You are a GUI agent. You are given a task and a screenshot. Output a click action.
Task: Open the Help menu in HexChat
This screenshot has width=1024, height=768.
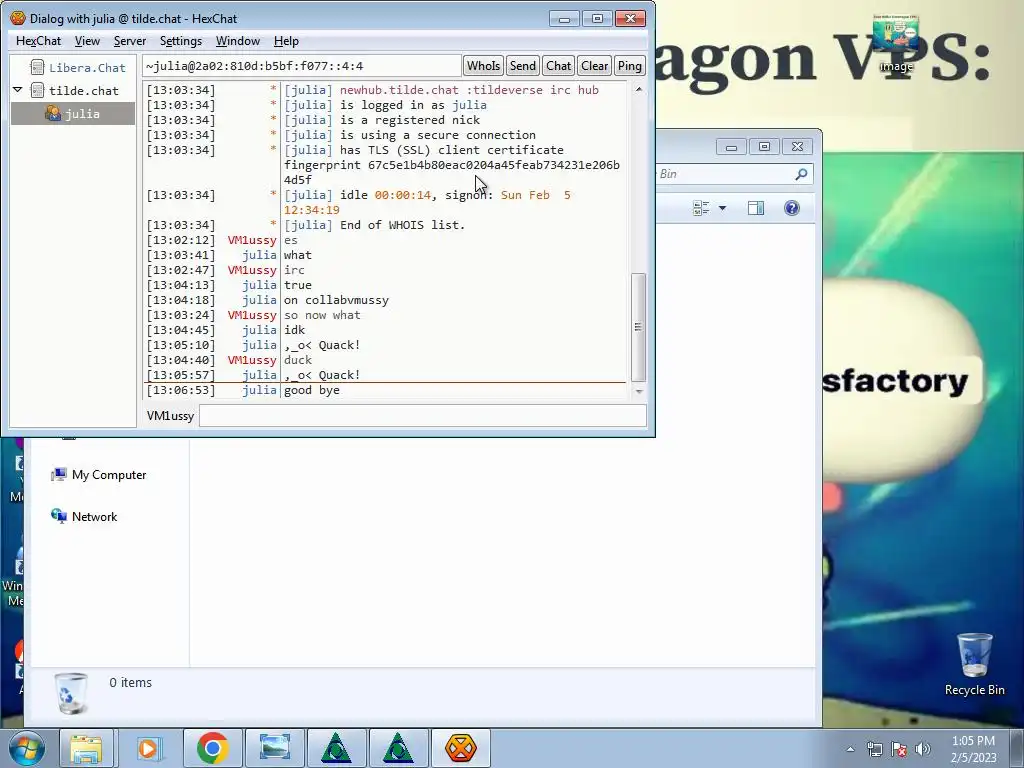pos(286,41)
